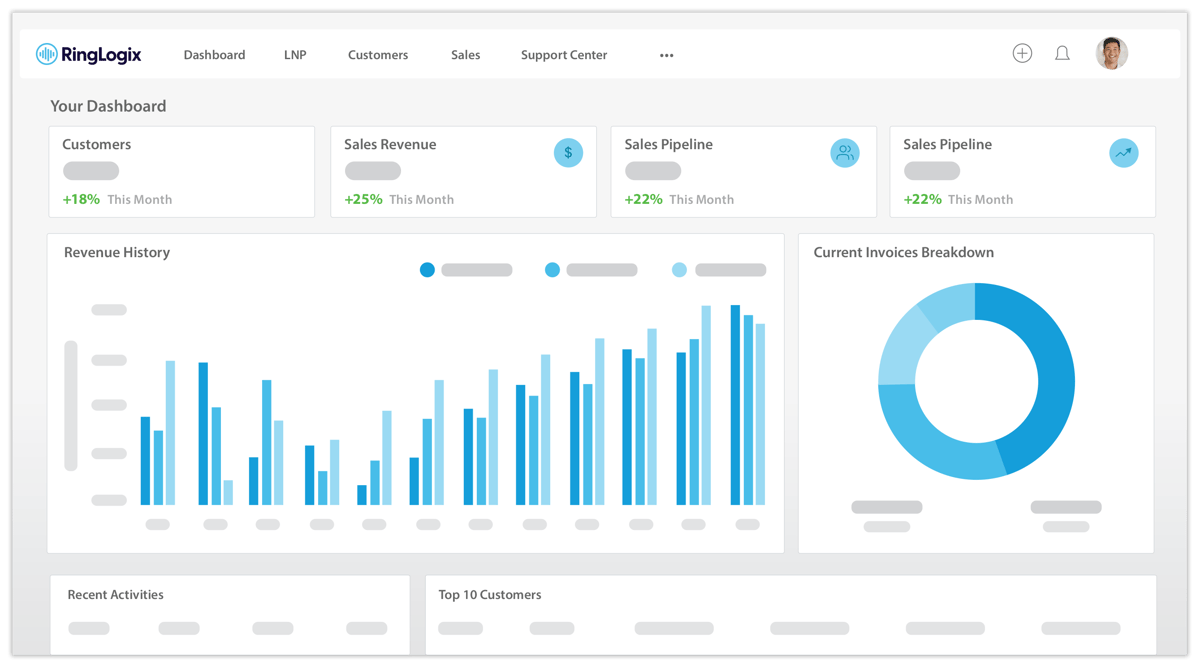This screenshot has height=668, width=1200.
Task: Expand the three-dot overflow menu
Action: 667,55
